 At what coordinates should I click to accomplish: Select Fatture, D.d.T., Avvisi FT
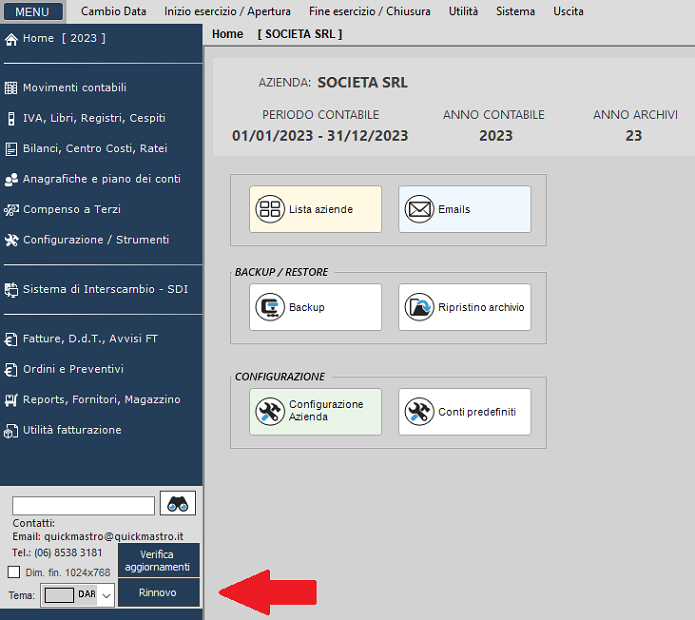[90, 339]
